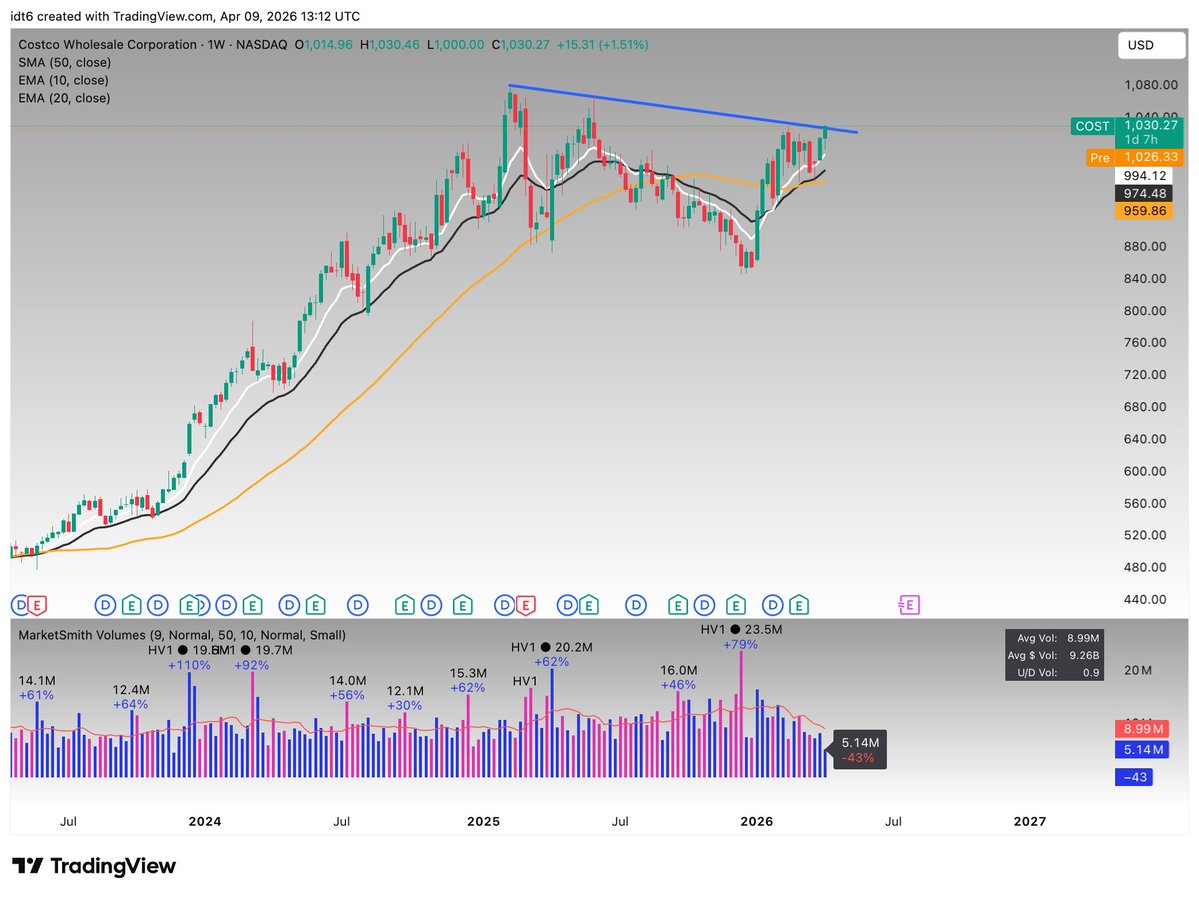Click the +92% volume change label

(252, 665)
